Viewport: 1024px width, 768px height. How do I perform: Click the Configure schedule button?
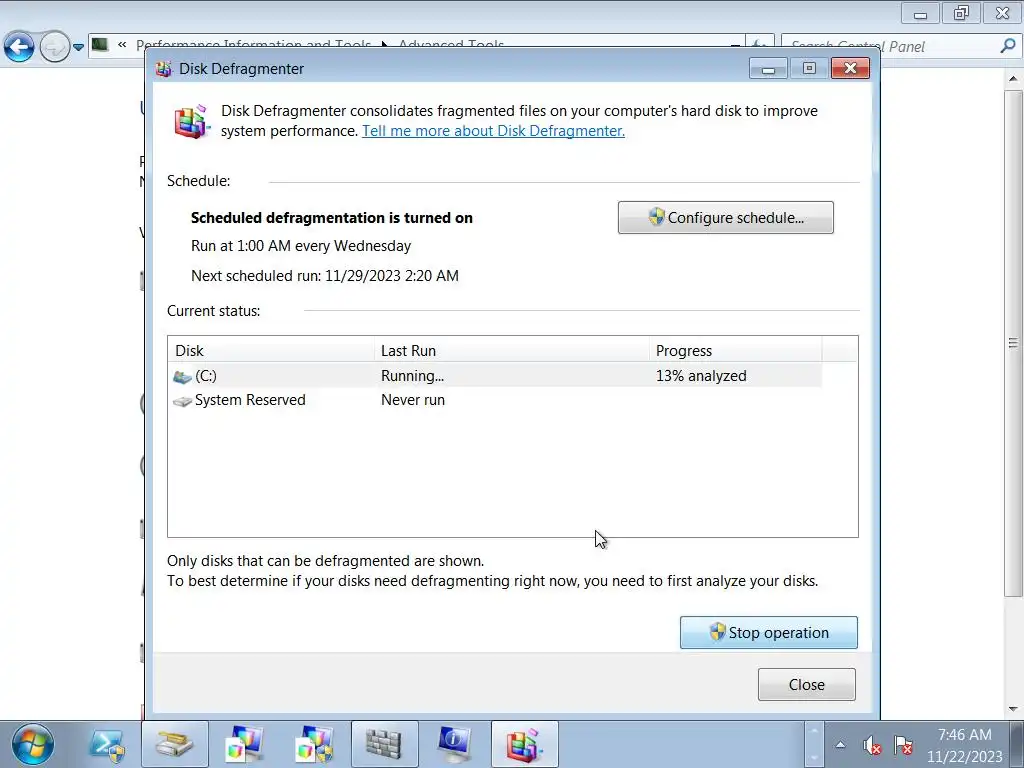coord(726,217)
